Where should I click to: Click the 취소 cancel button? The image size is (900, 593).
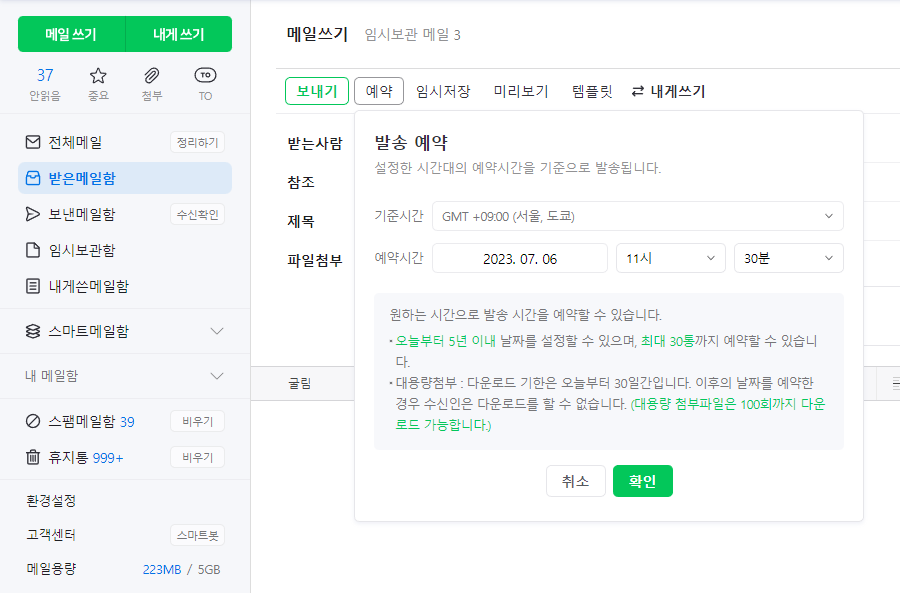pos(575,480)
